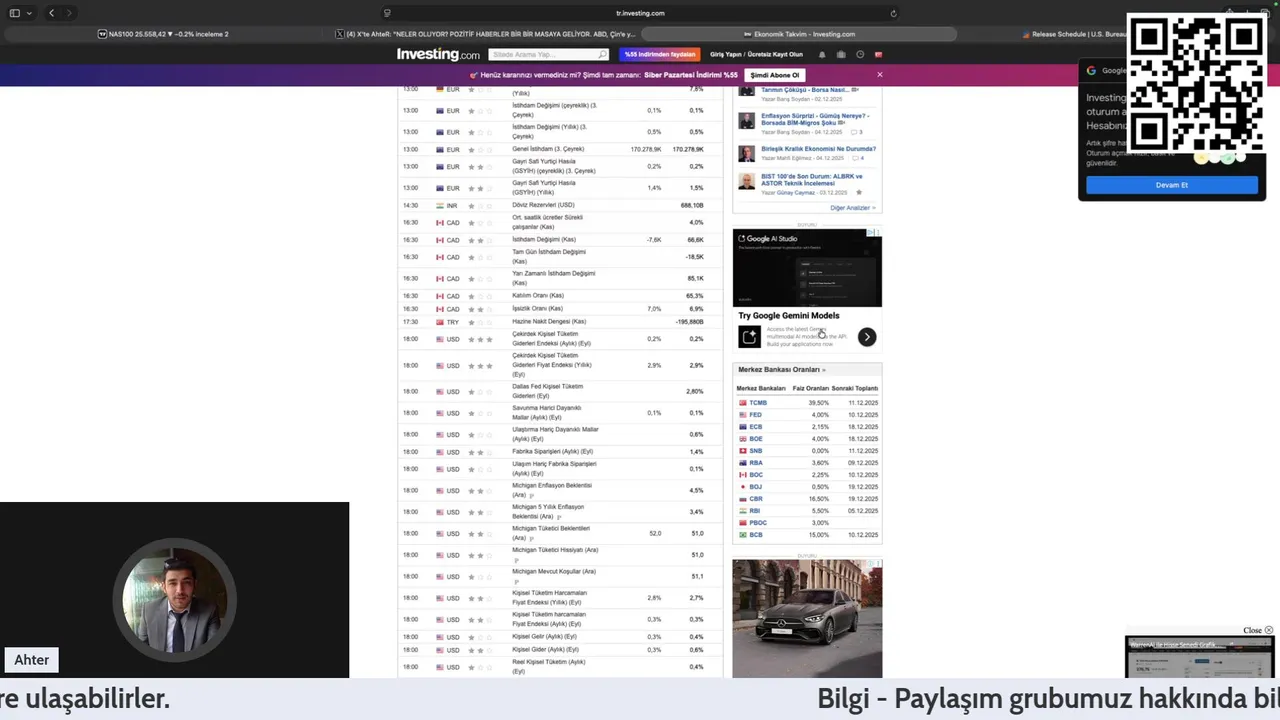
Task: Click TCMB in central bank rates
Action: (758, 403)
